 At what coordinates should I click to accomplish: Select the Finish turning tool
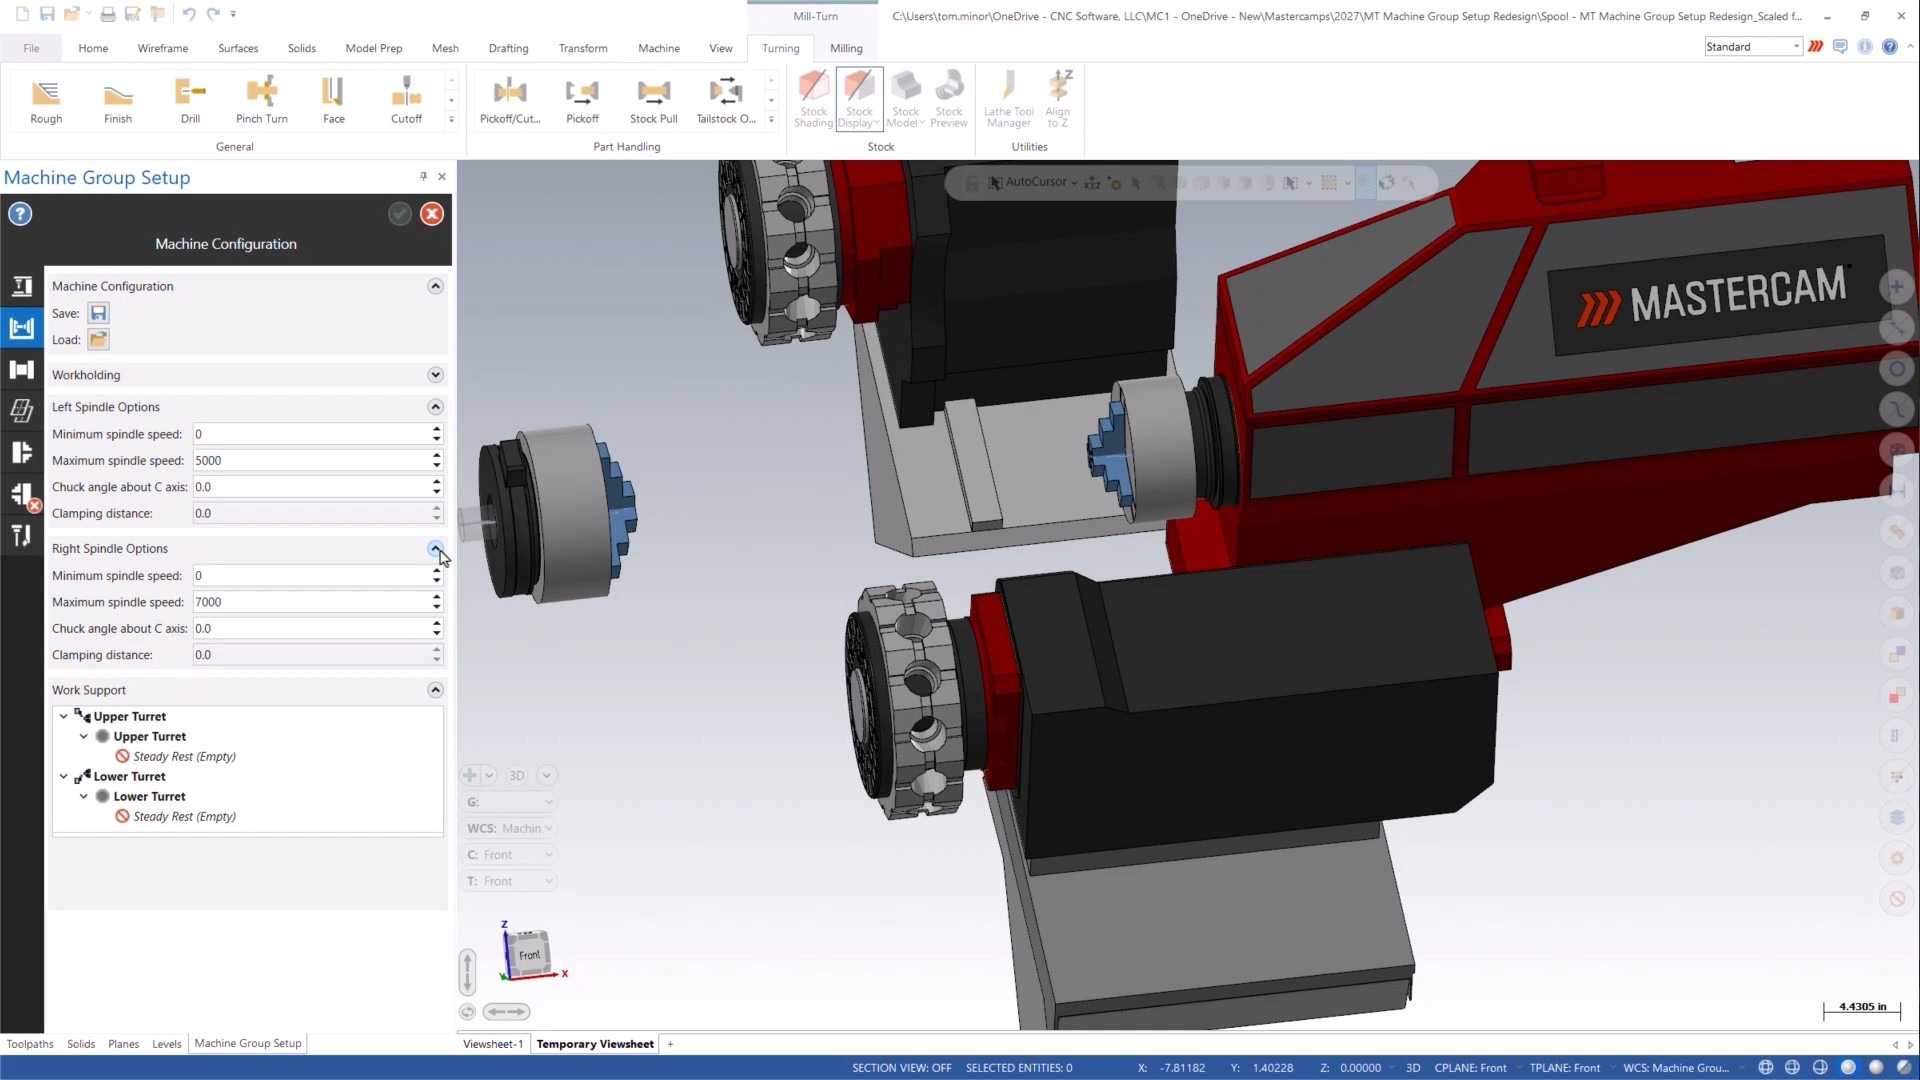click(x=118, y=101)
